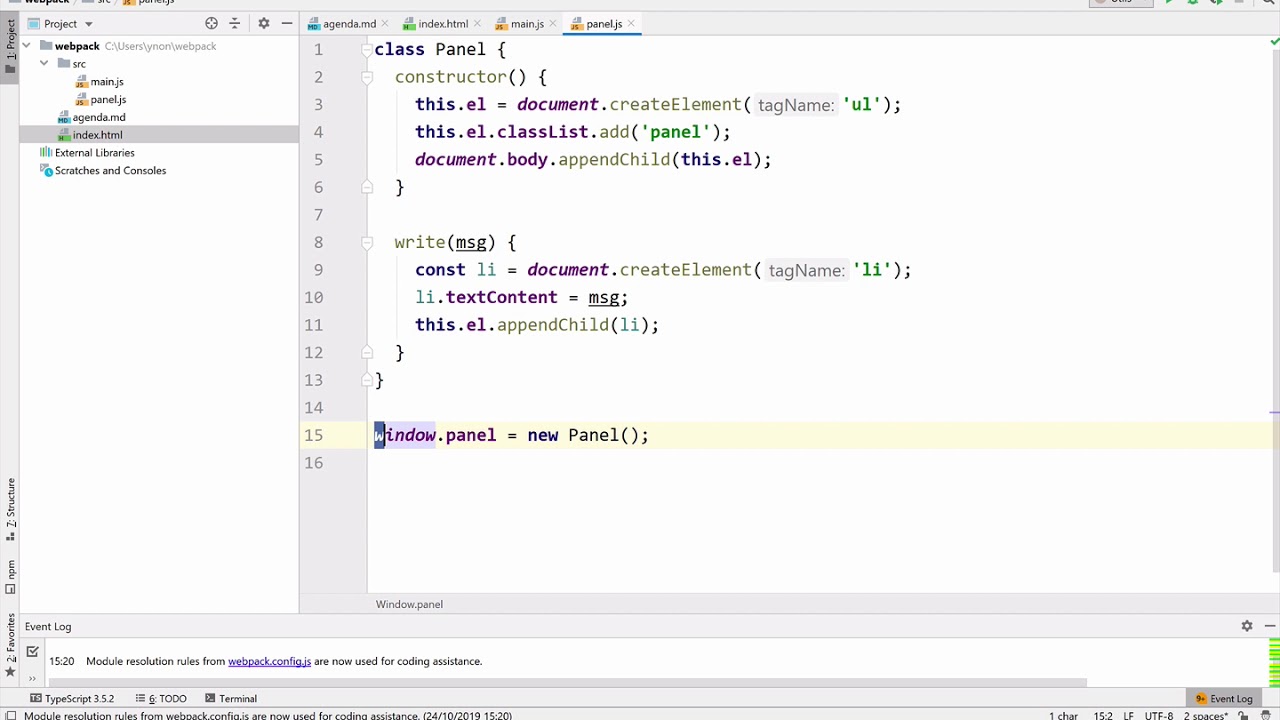The width and height of the screenshot is (1280, 720).
Task: Fold the constructor block at line 2
Action: tap(367, 77)
